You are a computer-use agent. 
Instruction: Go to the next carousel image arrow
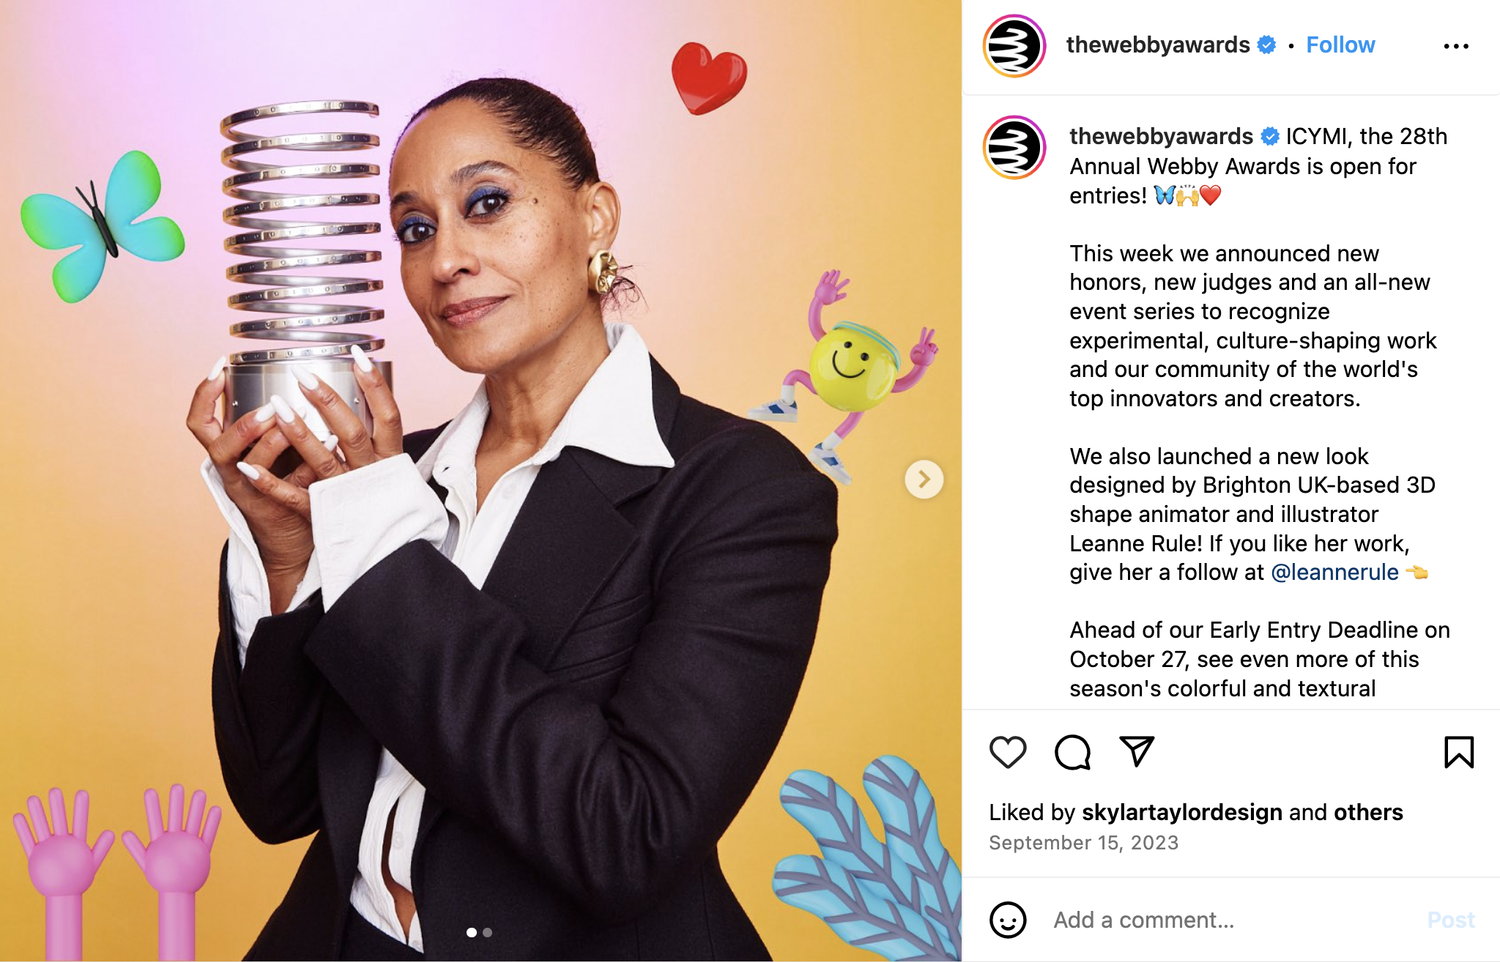[924, 479]
